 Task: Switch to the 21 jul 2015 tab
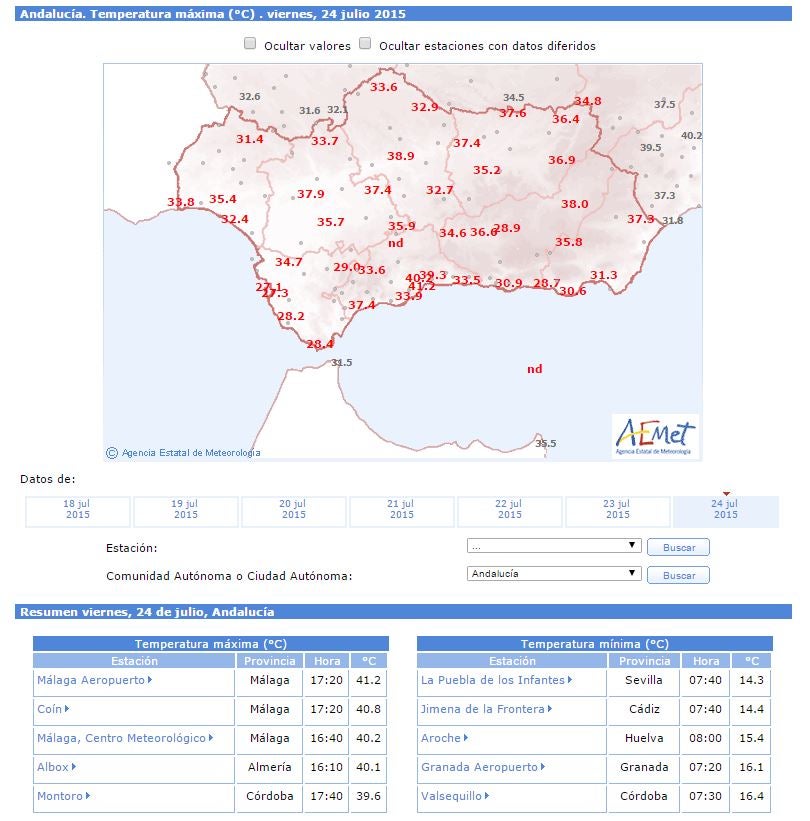click(402, 511)
